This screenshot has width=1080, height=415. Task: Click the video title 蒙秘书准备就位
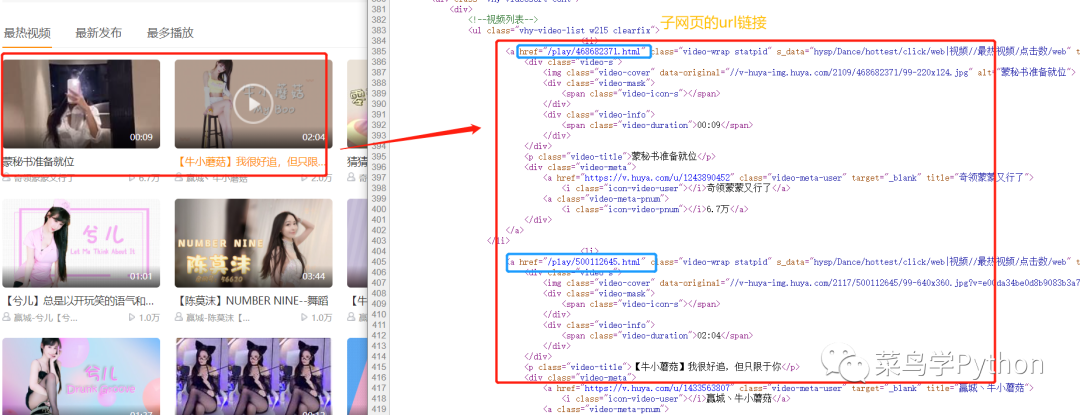click(x=39, y=162)
